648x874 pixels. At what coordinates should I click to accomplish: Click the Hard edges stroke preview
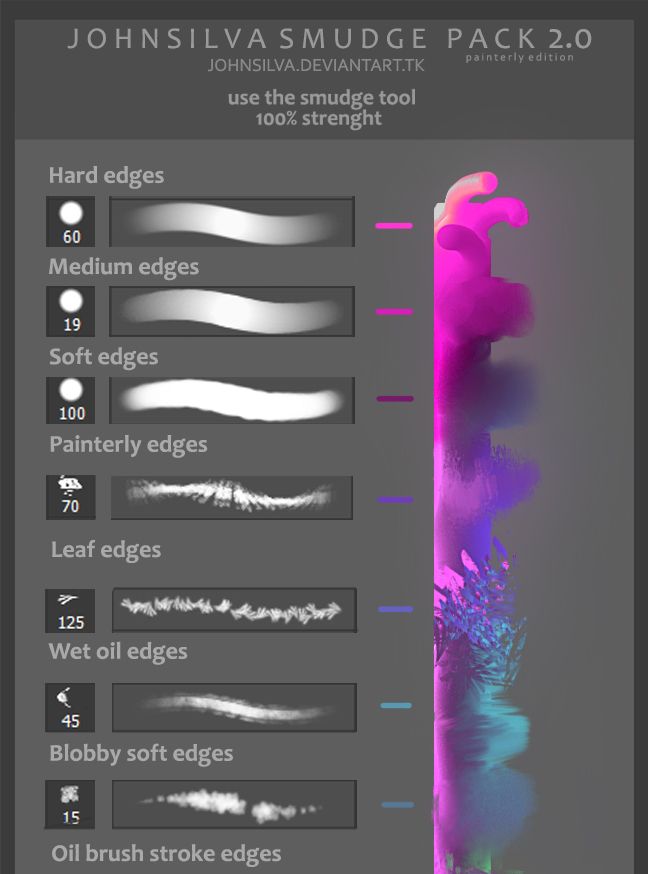[x=232, y=221]
